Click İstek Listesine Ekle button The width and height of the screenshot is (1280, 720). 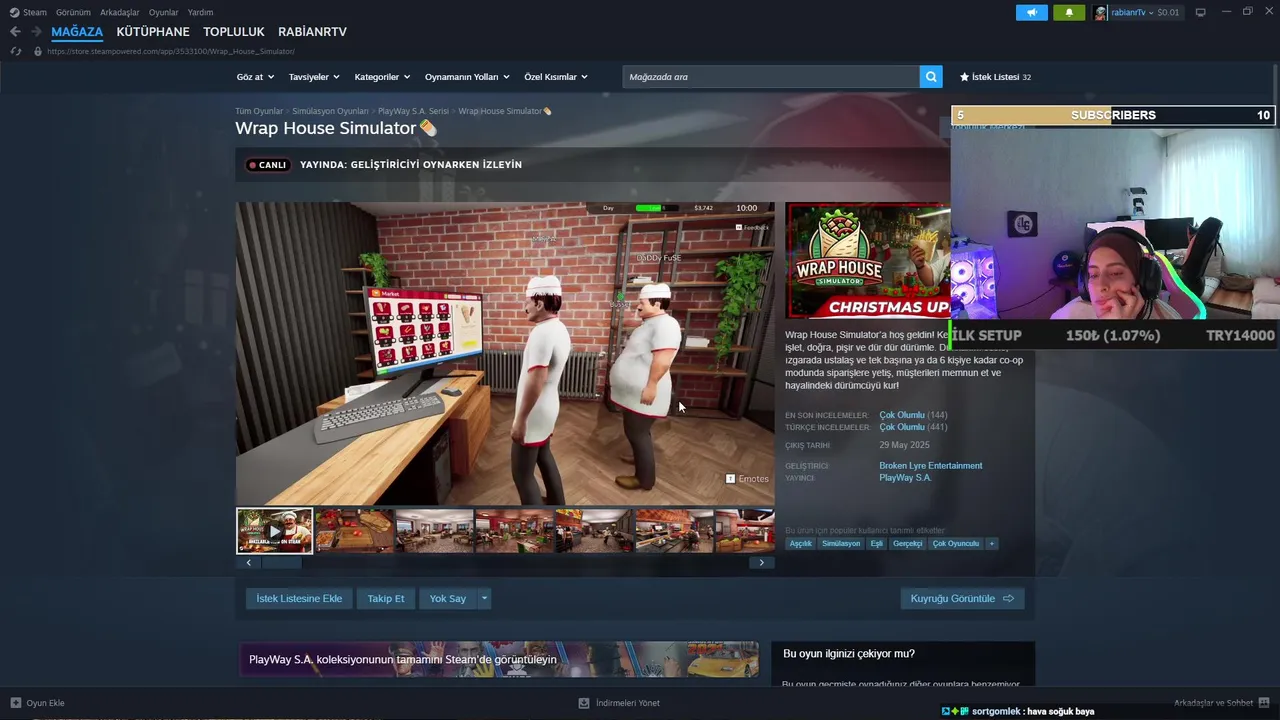pos(299,599)
